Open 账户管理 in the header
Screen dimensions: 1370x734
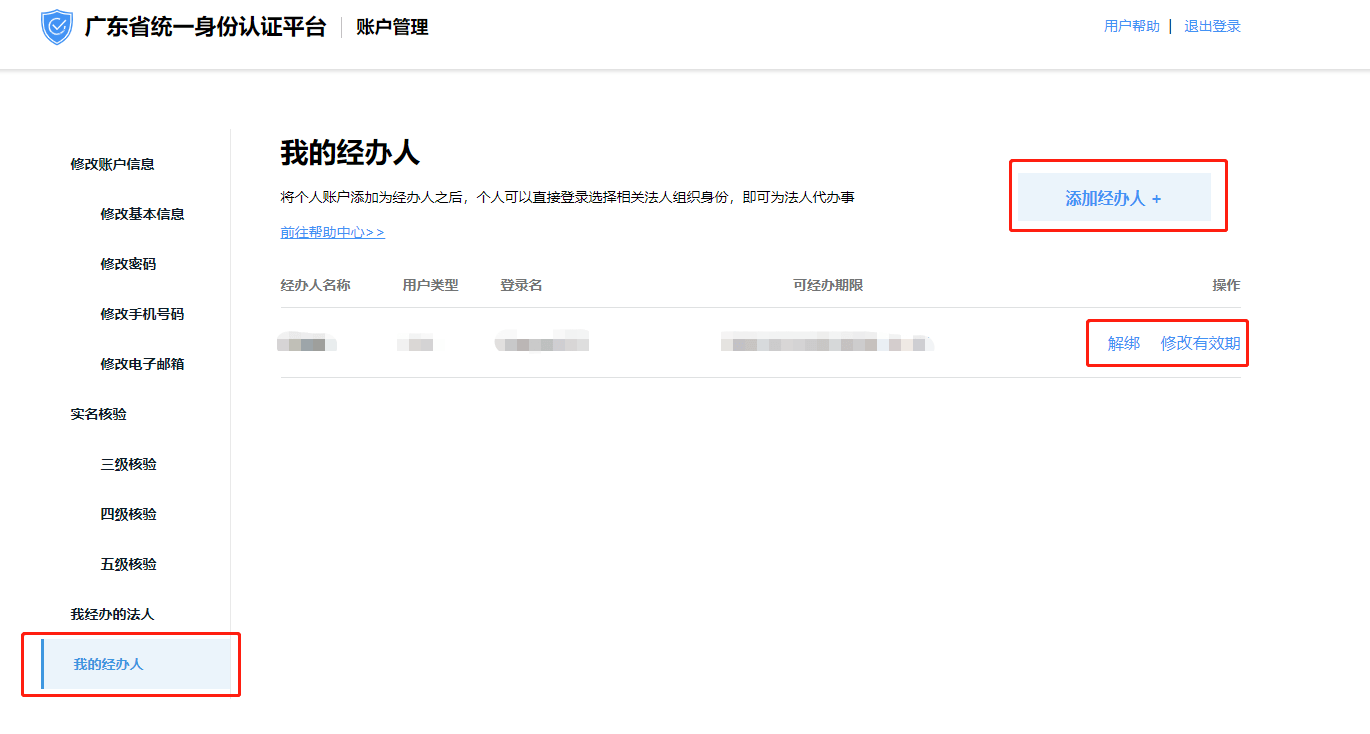pyautogui.click(x=392, y=28)
